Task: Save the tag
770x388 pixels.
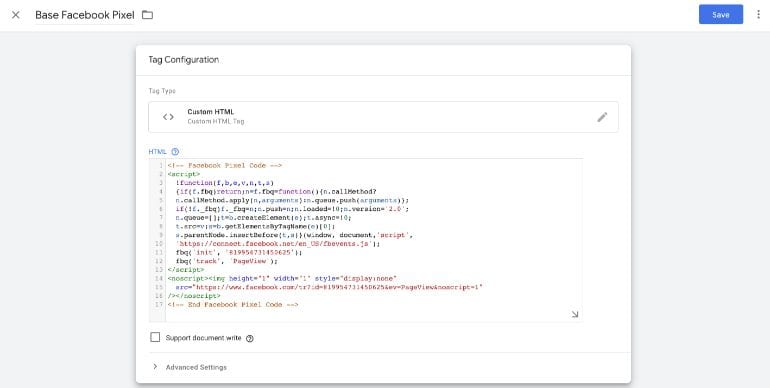Action: tap(720, 15)
